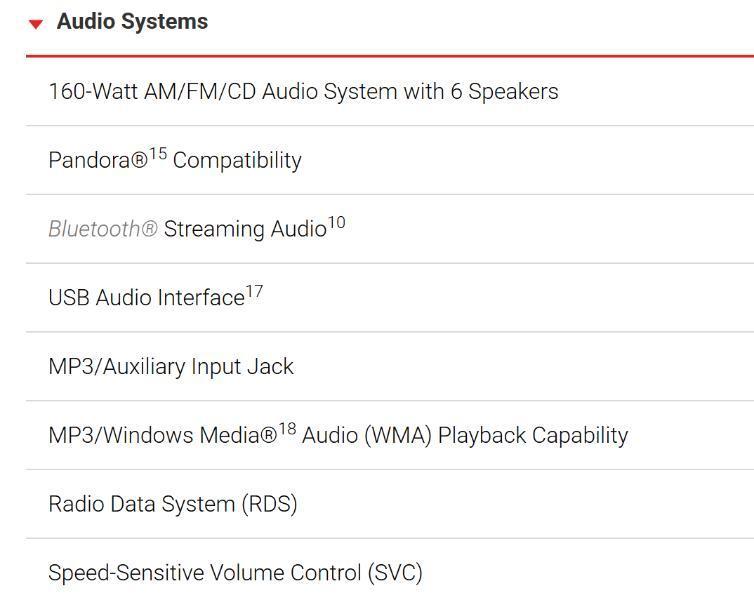Select the Speed-Sensitive Volume Control row
Viewport: 754px width, 600px height.
(235, 574)
